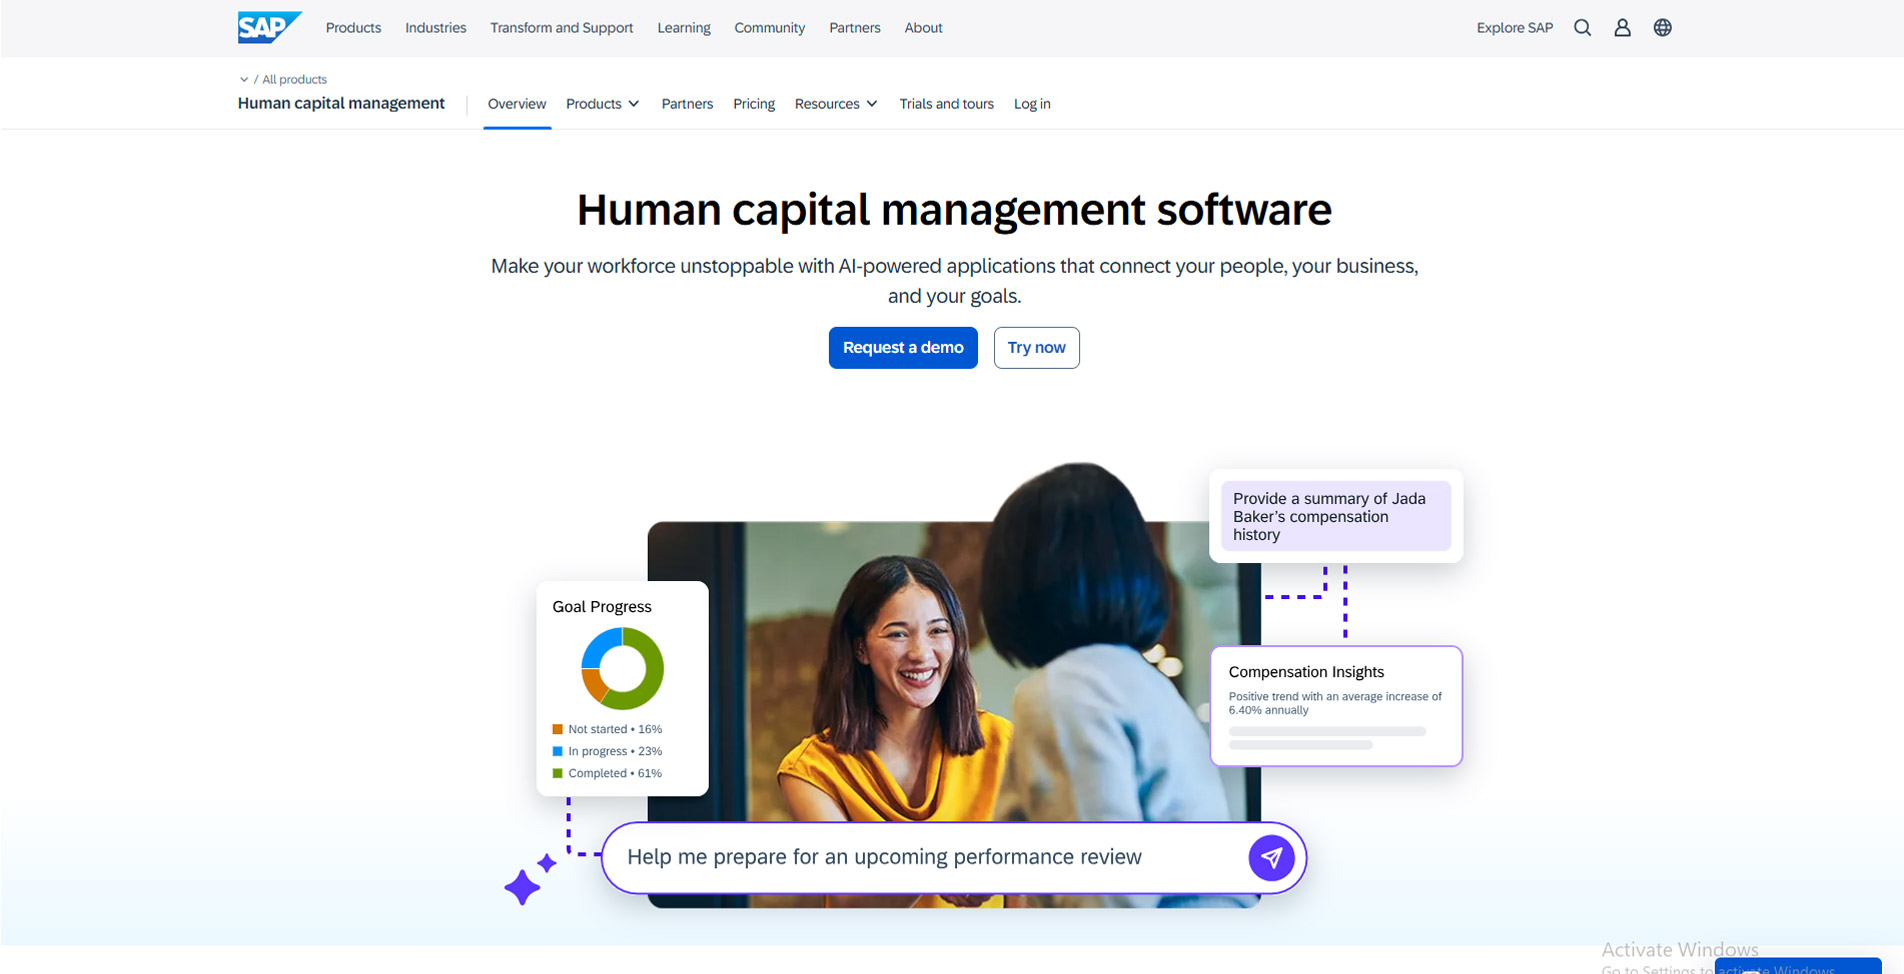Click the Log in link
Image resolution: width=1904 pixels, height=974 pixels.
click(x=1031, y=103)
